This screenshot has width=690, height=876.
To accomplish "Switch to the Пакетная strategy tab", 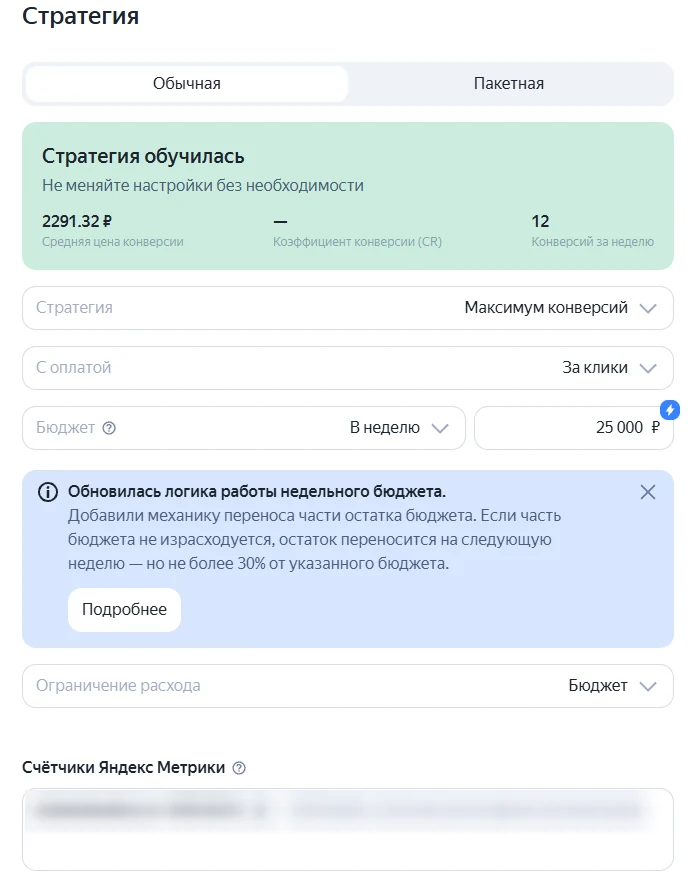I will coord(508,84).
